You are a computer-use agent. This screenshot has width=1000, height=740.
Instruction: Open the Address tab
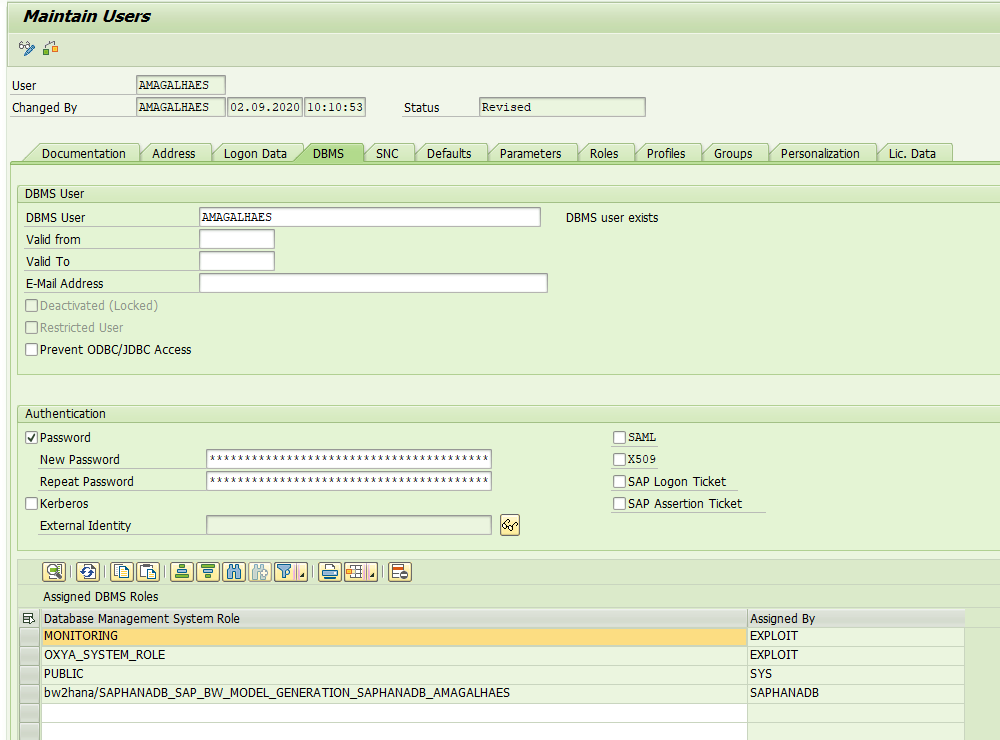(173, 153)
